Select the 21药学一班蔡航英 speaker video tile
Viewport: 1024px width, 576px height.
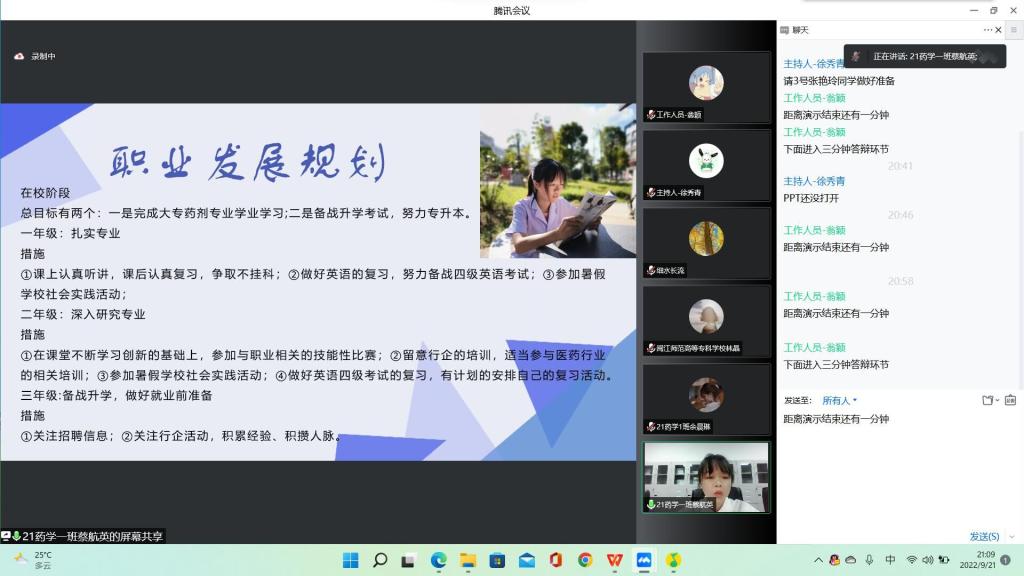coord(706,477)
